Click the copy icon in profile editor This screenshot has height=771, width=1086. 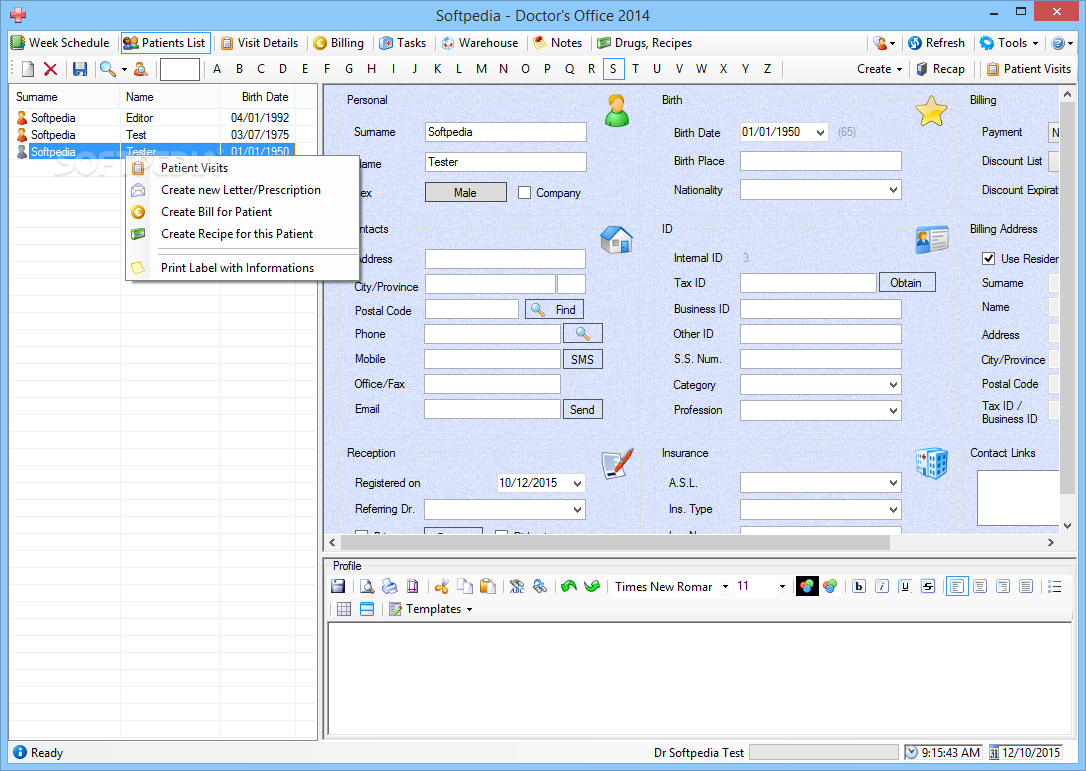[x=465, y=587]
